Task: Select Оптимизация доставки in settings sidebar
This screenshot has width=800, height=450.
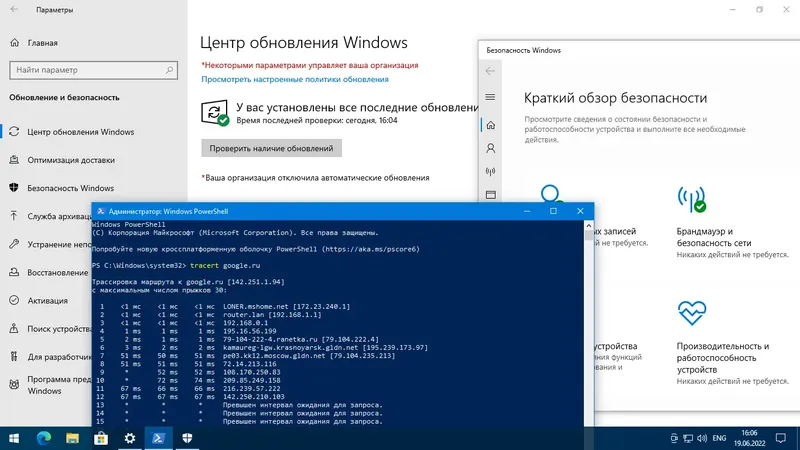Action: (71, 160)
